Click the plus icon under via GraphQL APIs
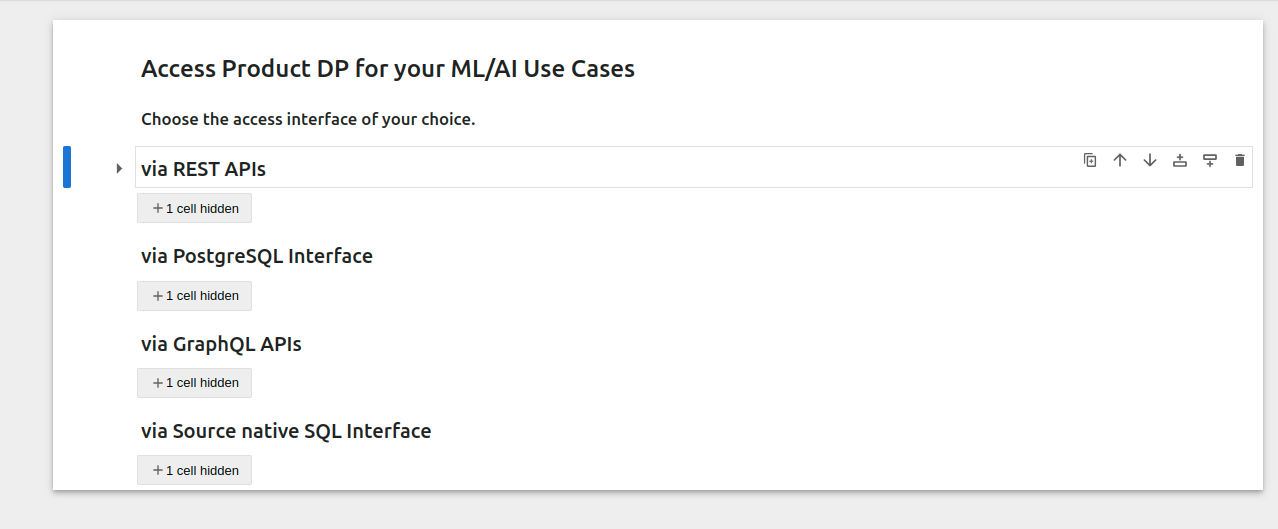Screen dimensions: 1278x529 click(157, 383)
